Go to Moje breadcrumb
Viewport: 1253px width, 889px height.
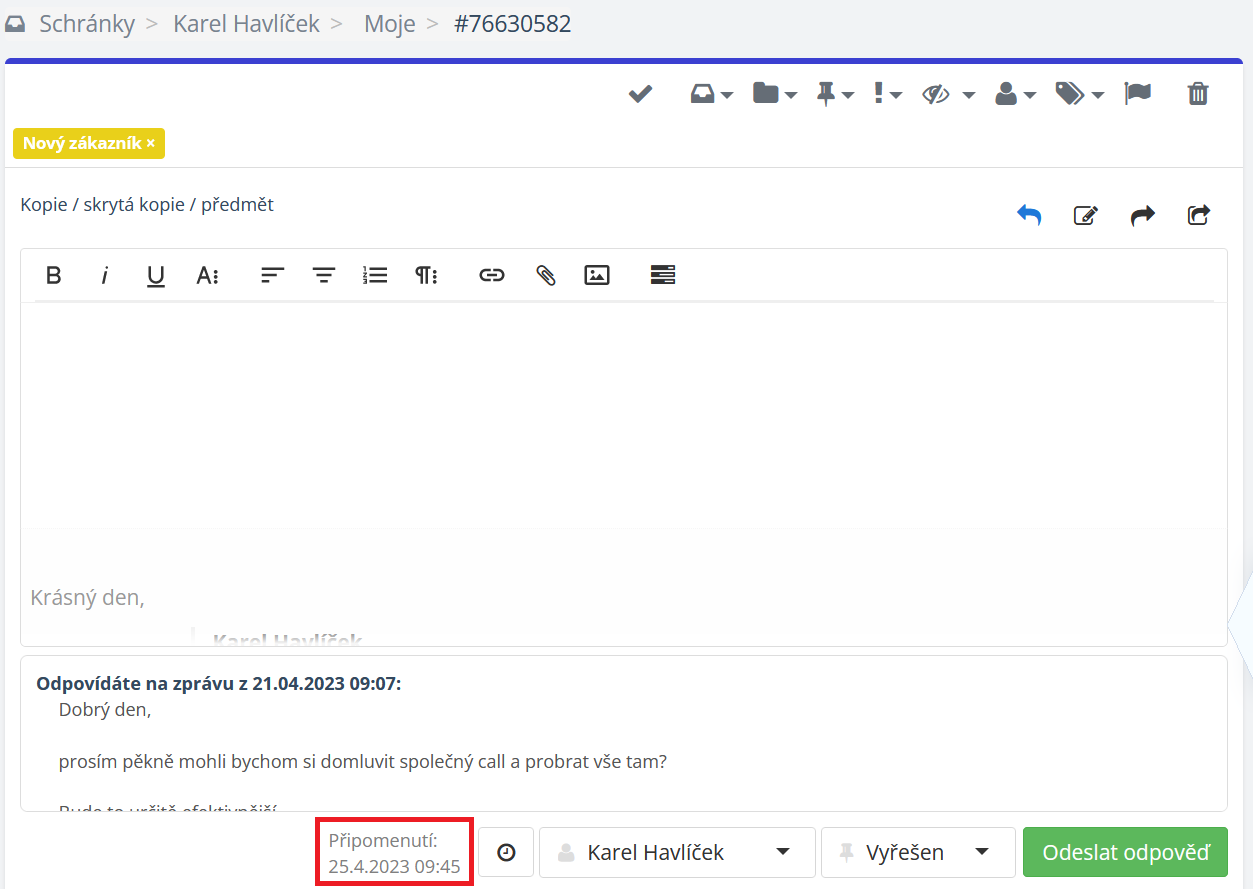[x=390, y=24]
